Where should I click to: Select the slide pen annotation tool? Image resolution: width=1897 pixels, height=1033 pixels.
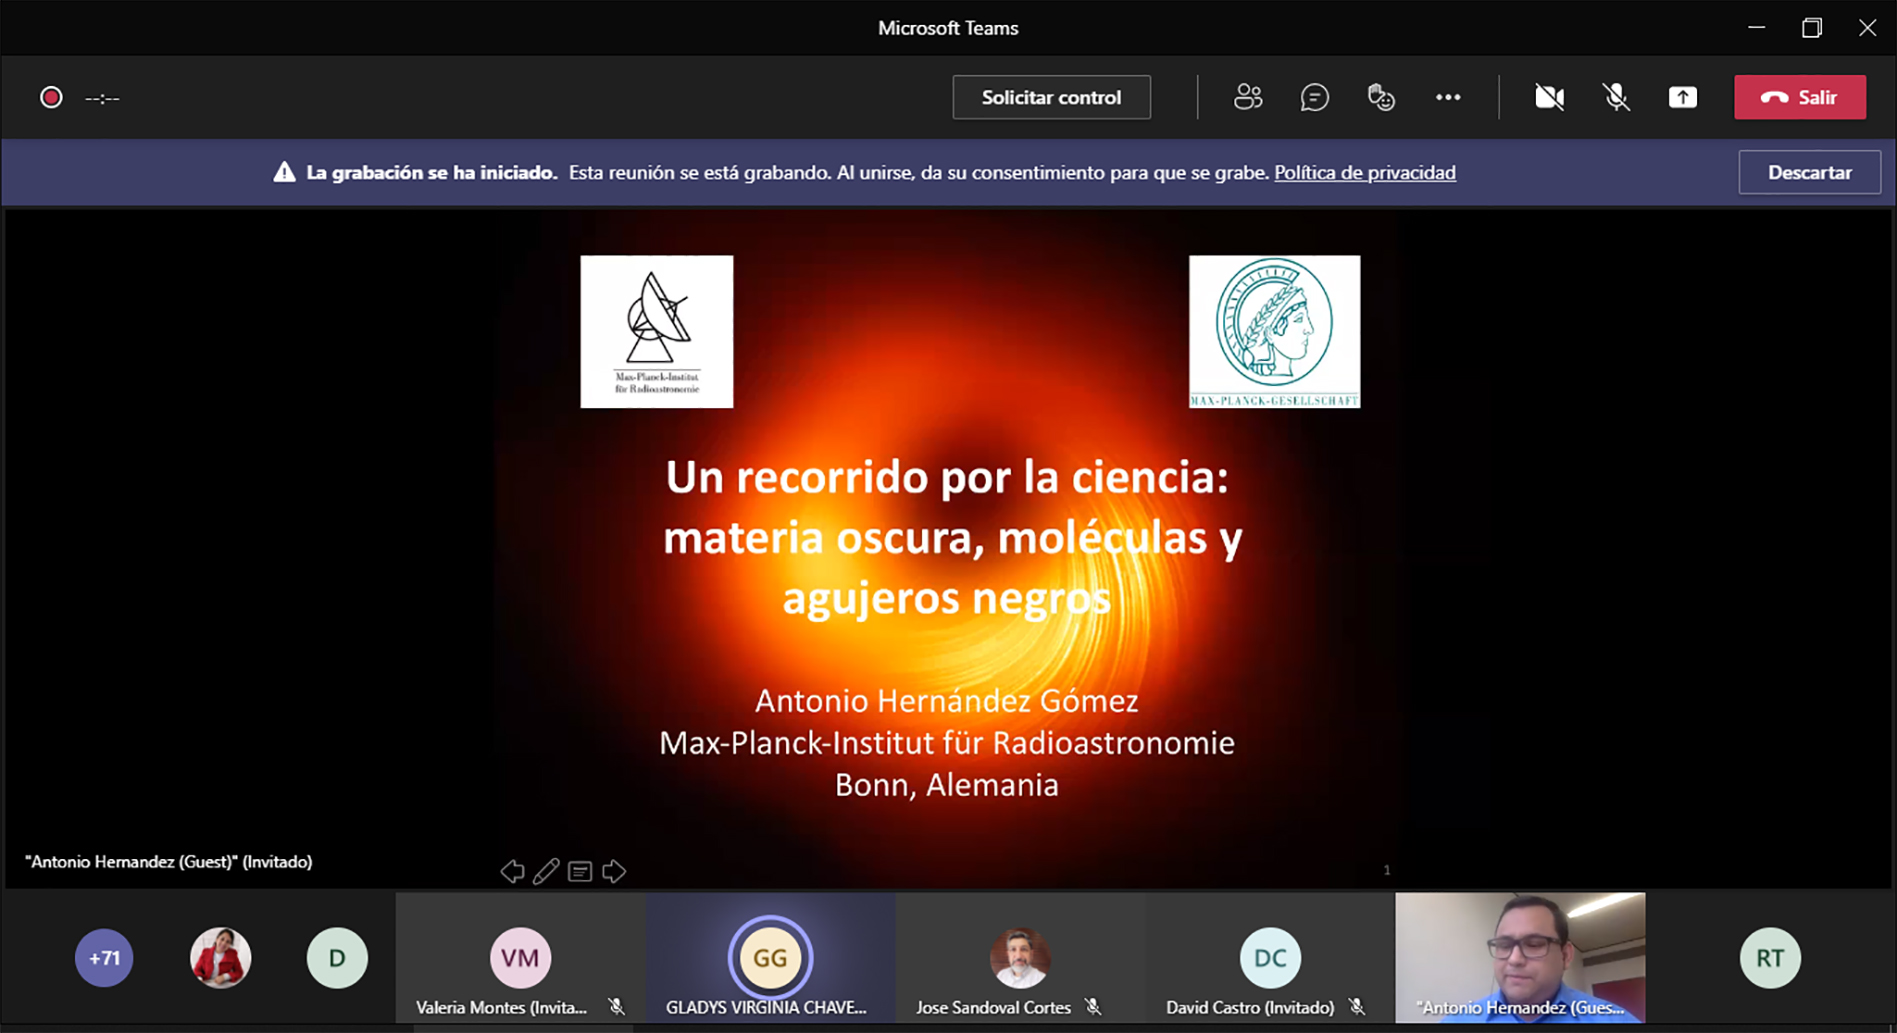[x=546, y=872]
